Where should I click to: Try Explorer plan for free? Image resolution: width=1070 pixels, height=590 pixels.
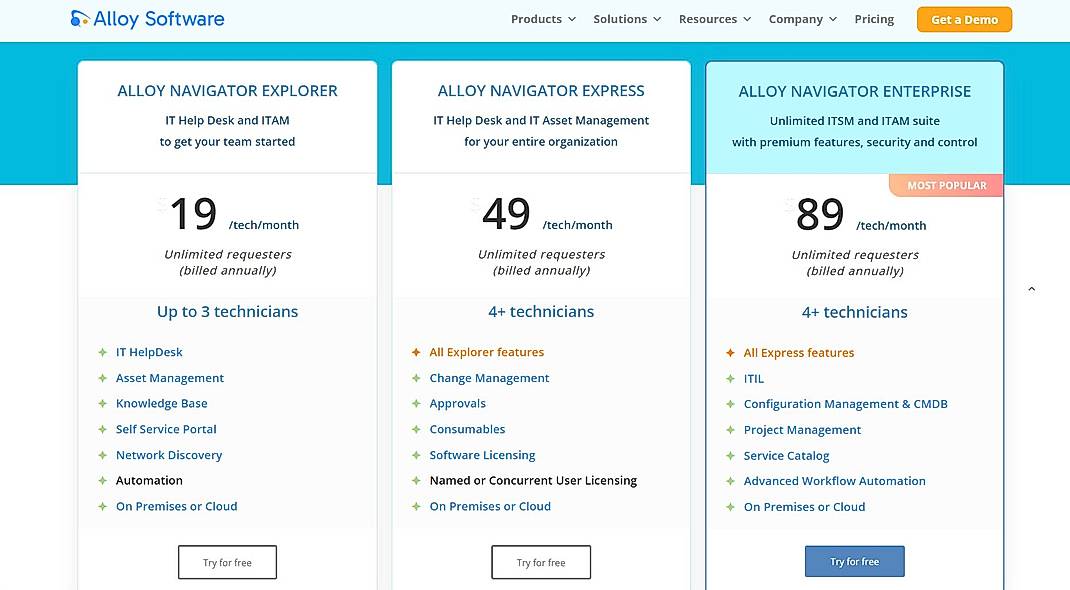coord(227,563)
